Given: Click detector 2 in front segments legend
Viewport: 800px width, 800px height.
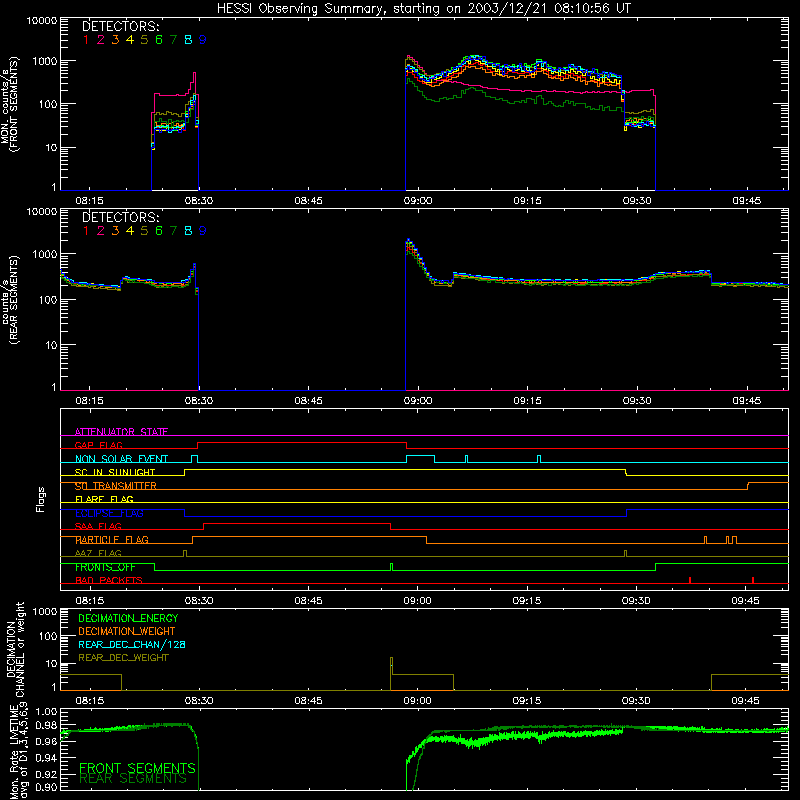Looking at the screenshot, I should 101,40.
